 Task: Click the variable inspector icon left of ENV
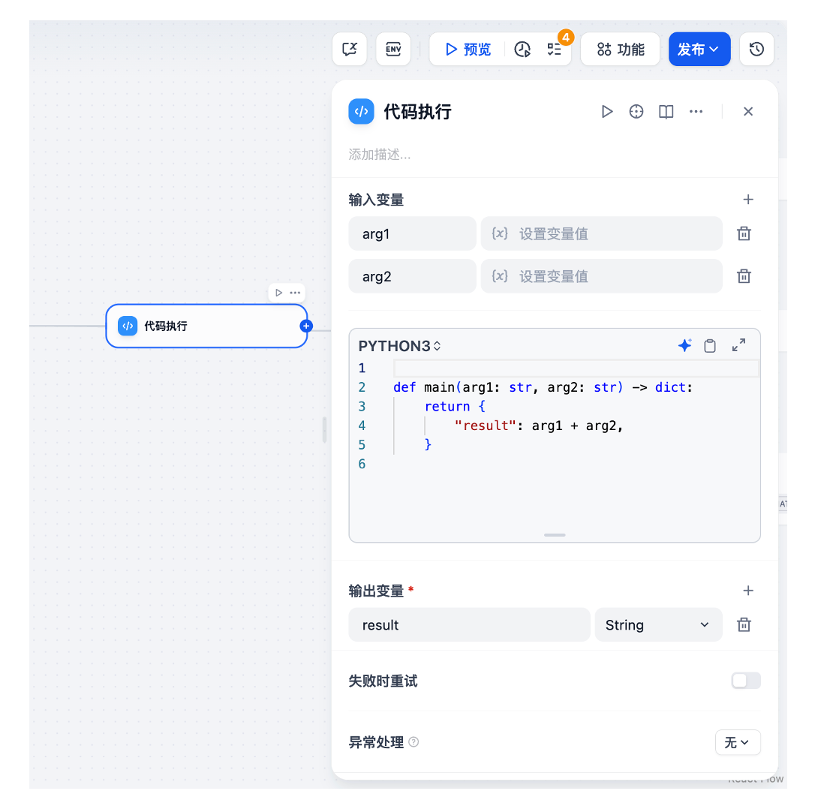[350, 49]
